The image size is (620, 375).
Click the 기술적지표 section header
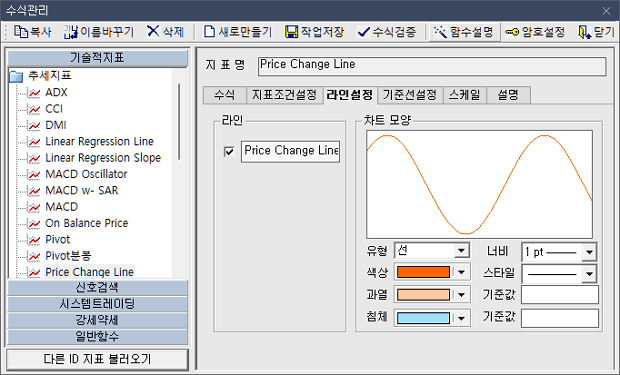pos(97,58)
